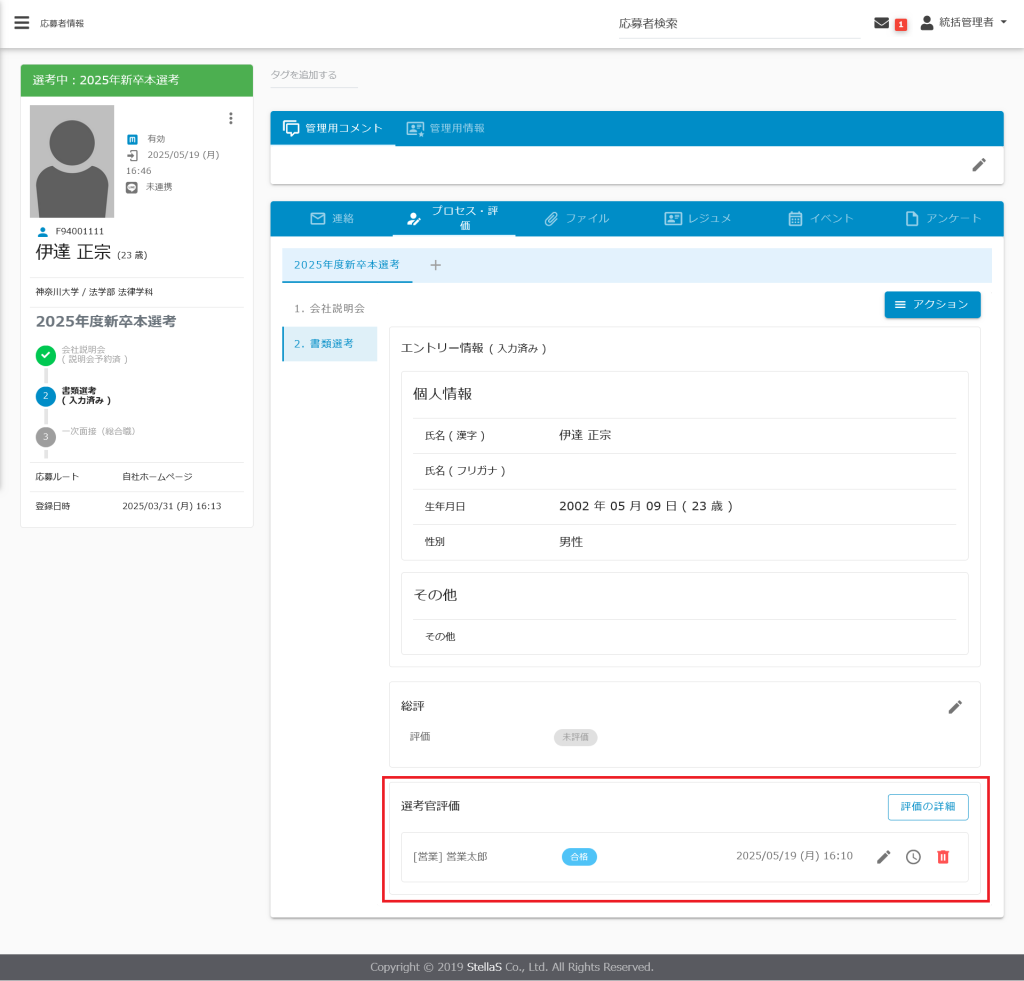Select step 1. 会社説明会 in process list
The height and width of the screenshot is (981, 1024).
pos(329,308)
